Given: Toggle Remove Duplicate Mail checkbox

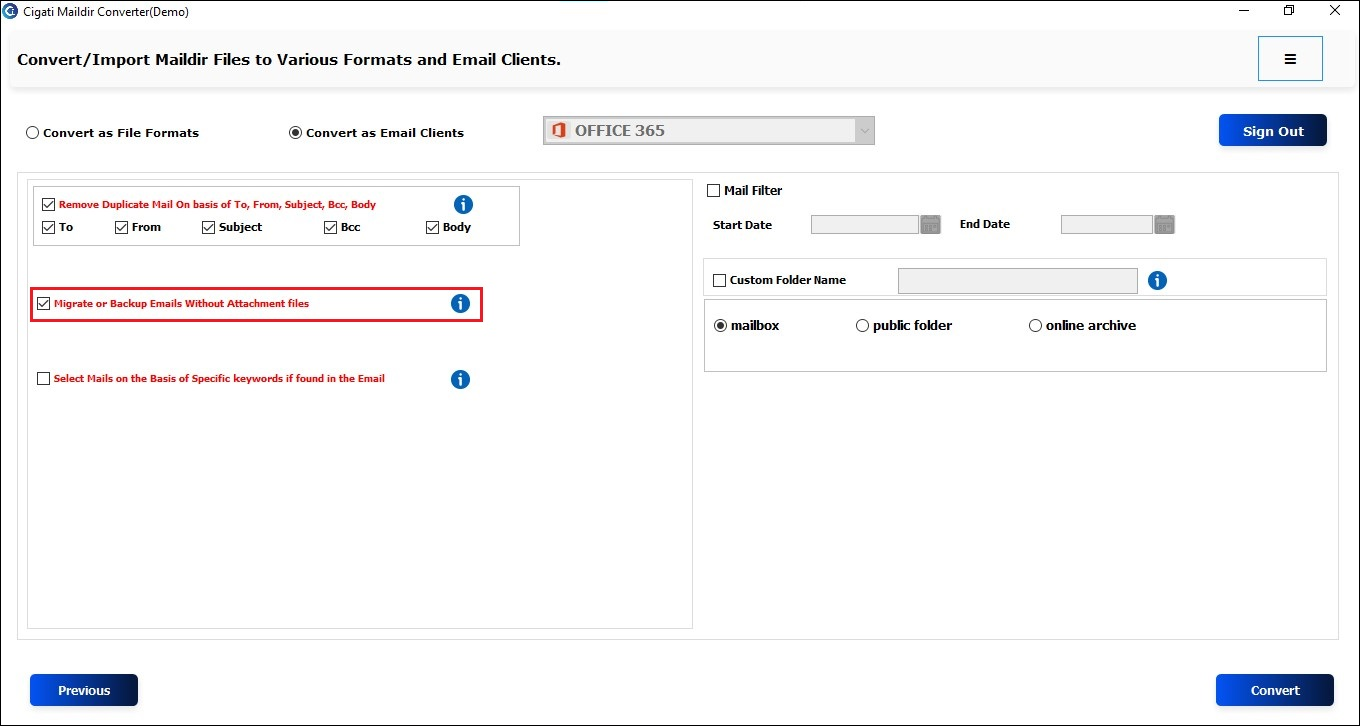Looking at the screenshot, I should (48, 204).
